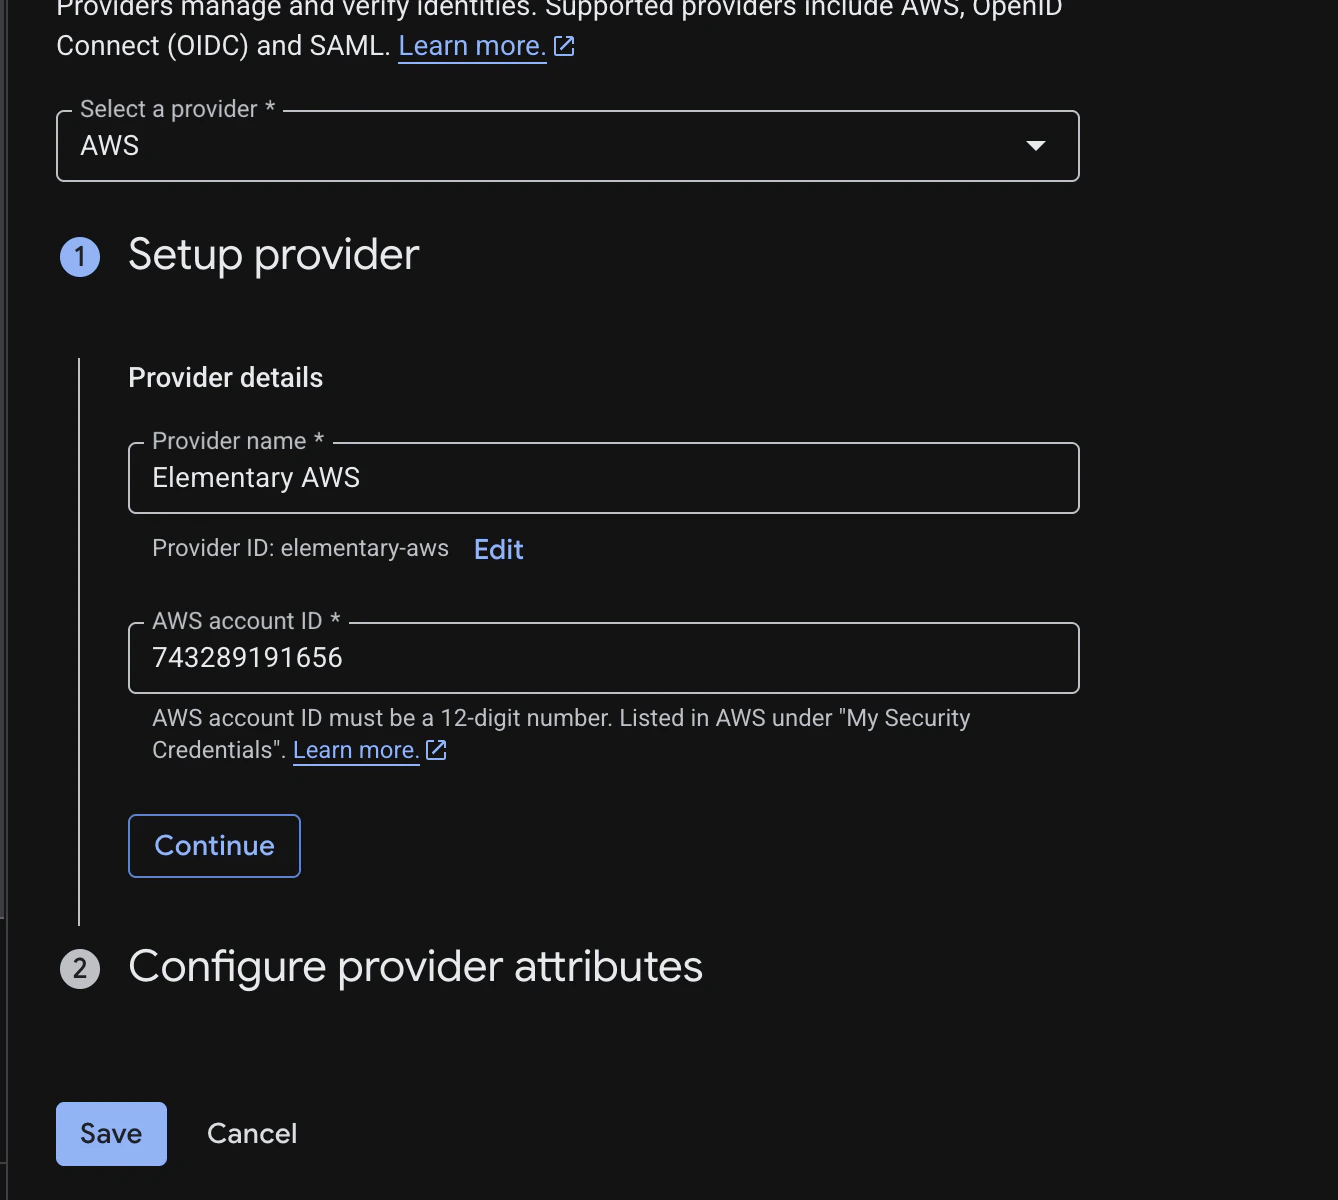
Task: Click the external link icon beside top Learn more
Action: pos(565,45)
